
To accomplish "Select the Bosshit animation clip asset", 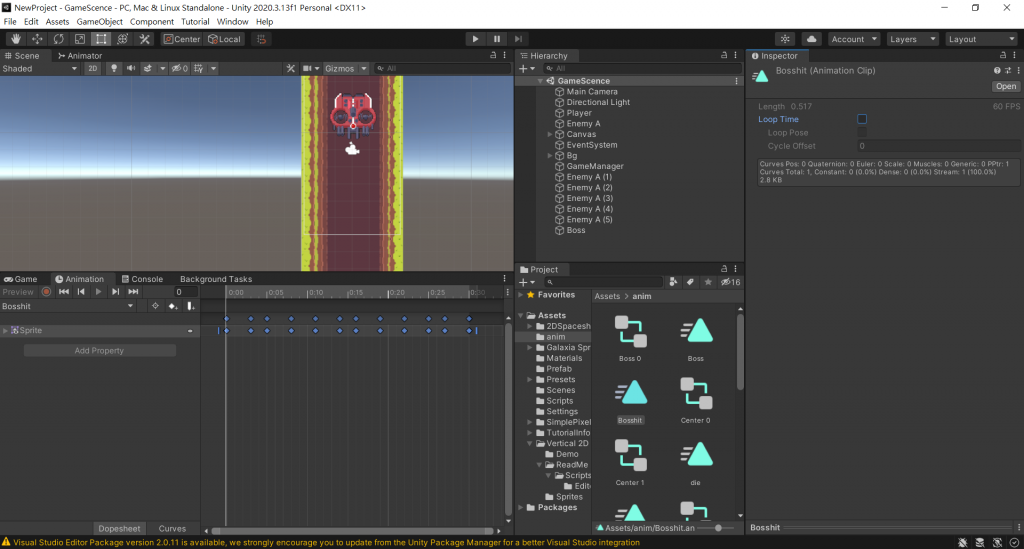I will [630, 399].
